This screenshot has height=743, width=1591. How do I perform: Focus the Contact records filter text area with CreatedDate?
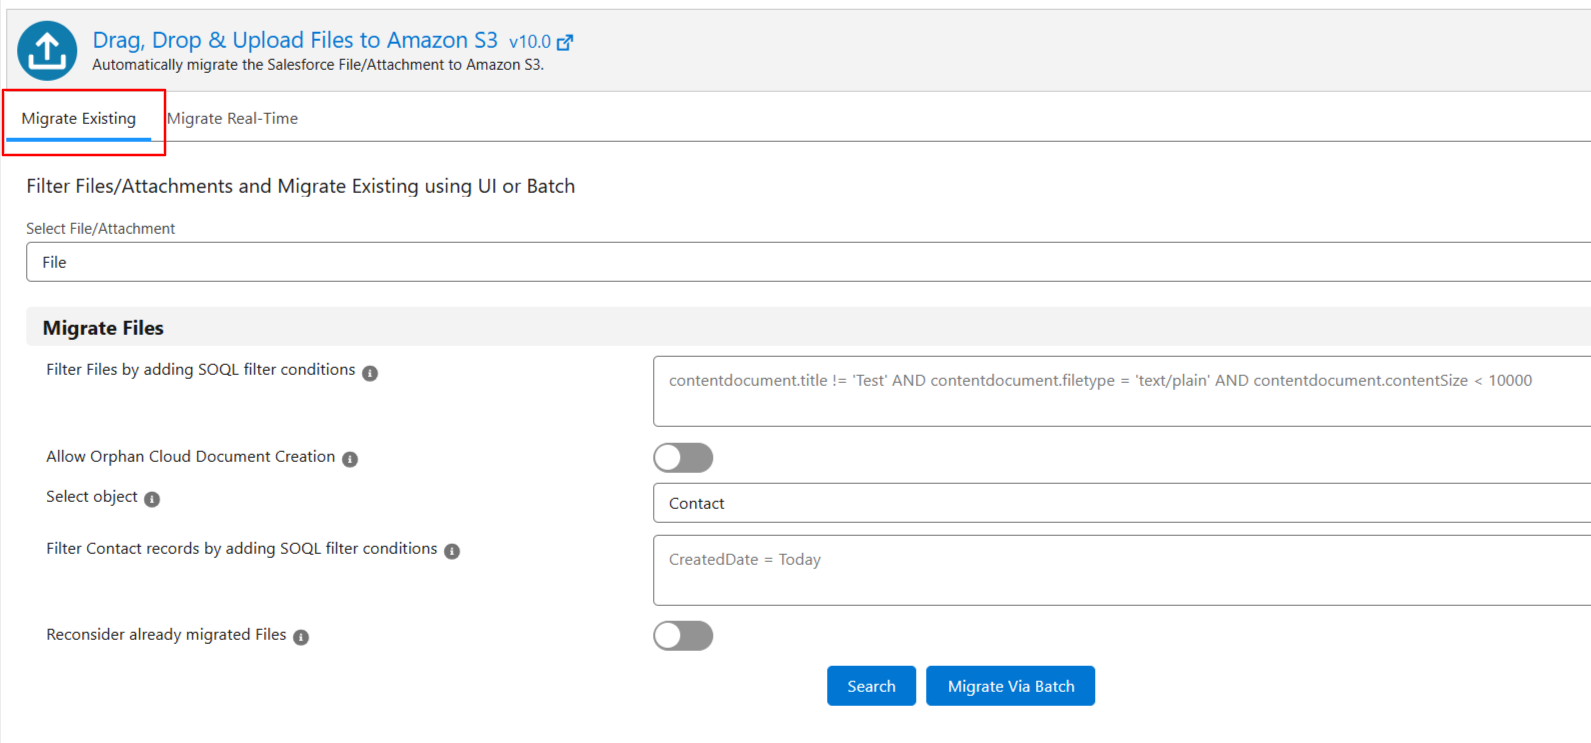coord(1122,570)
